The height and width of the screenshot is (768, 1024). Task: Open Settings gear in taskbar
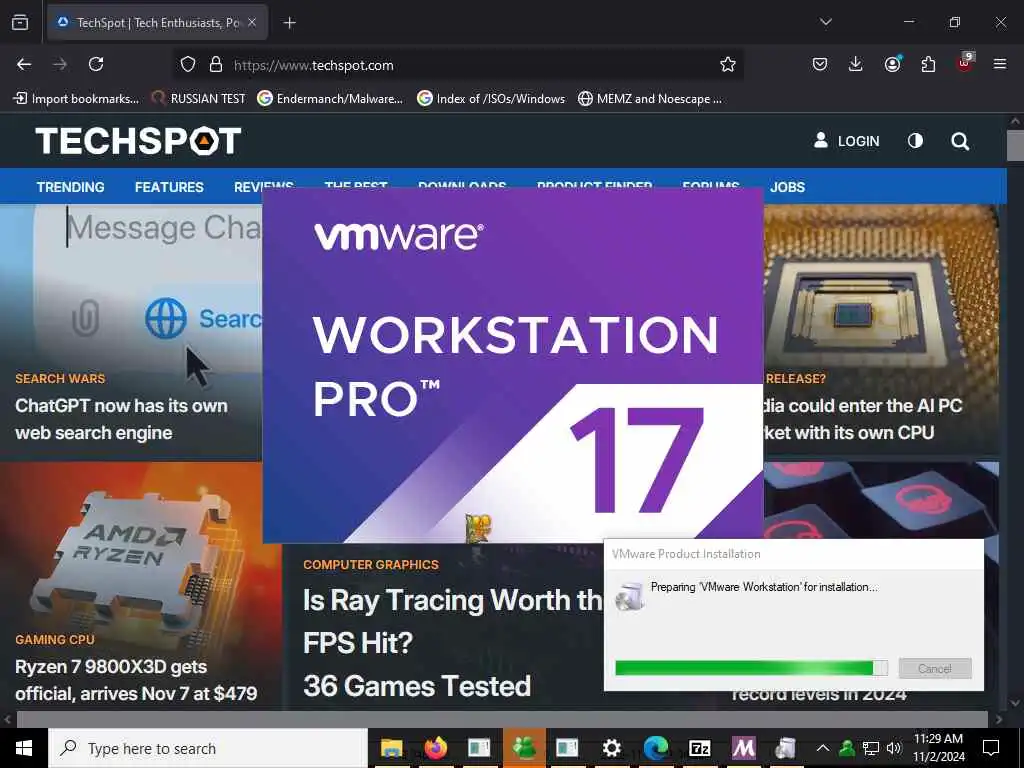tap(611, 748)
